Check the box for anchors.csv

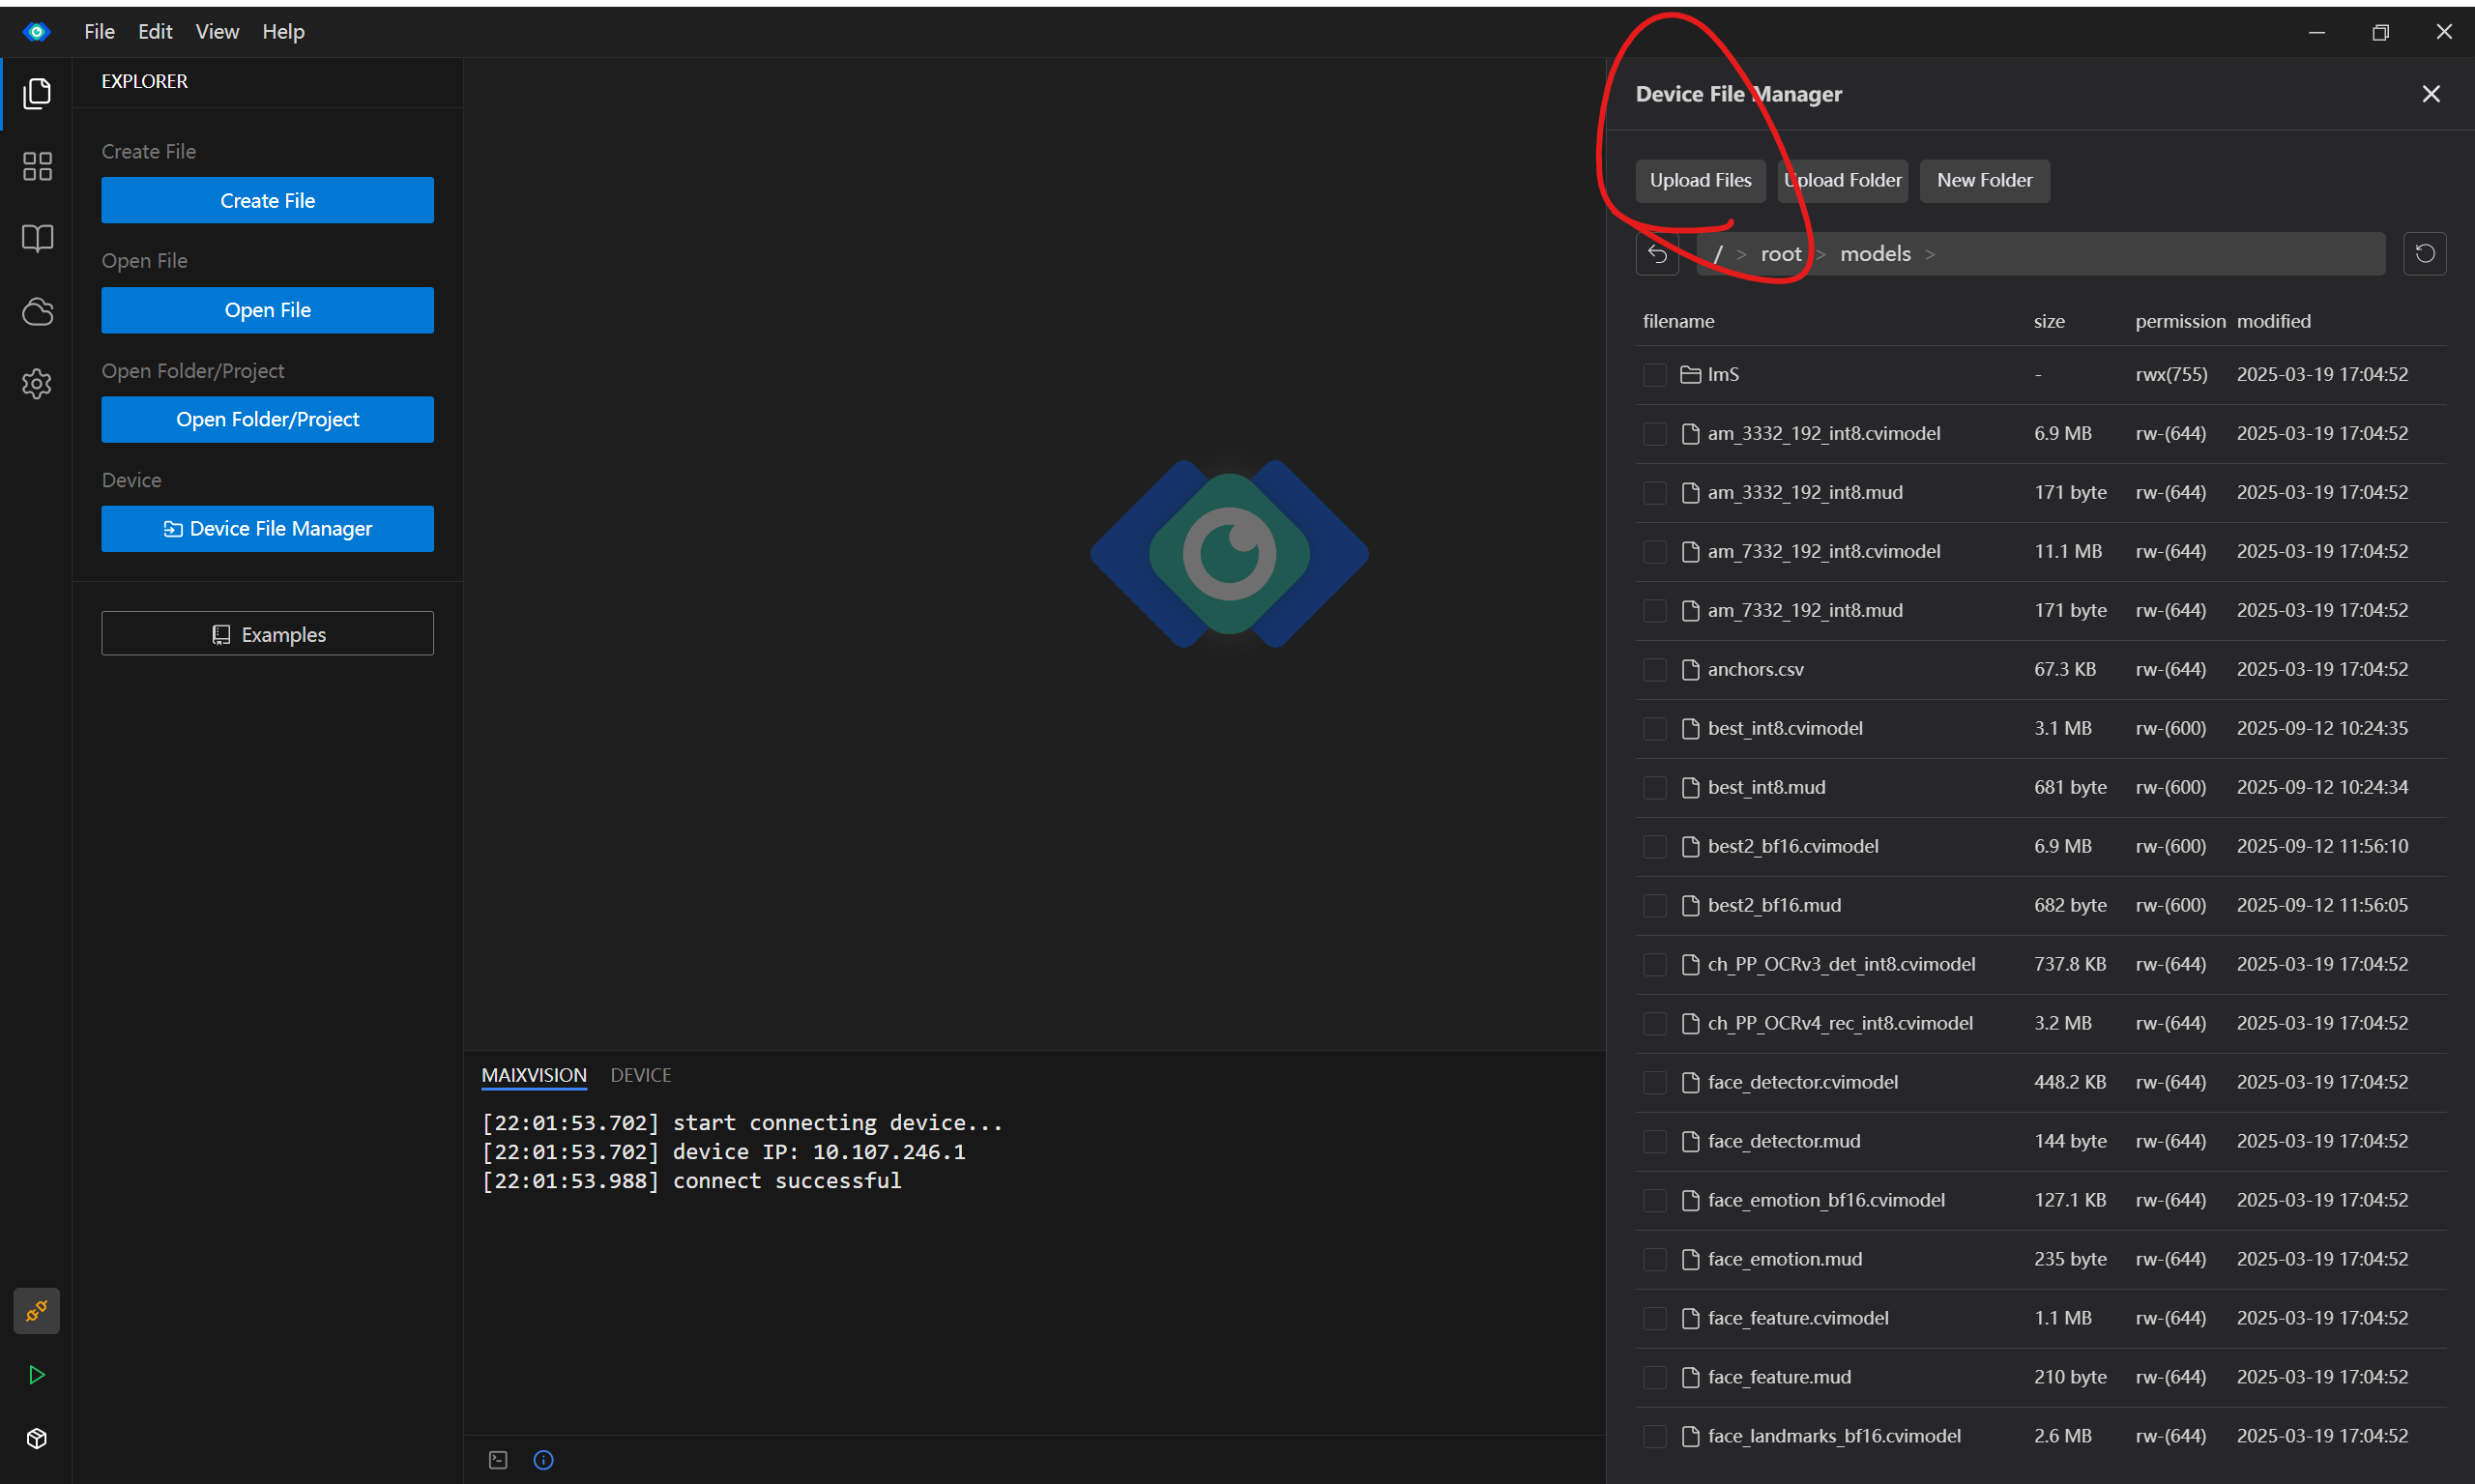pyautogui.click(x=1654, y=670)
